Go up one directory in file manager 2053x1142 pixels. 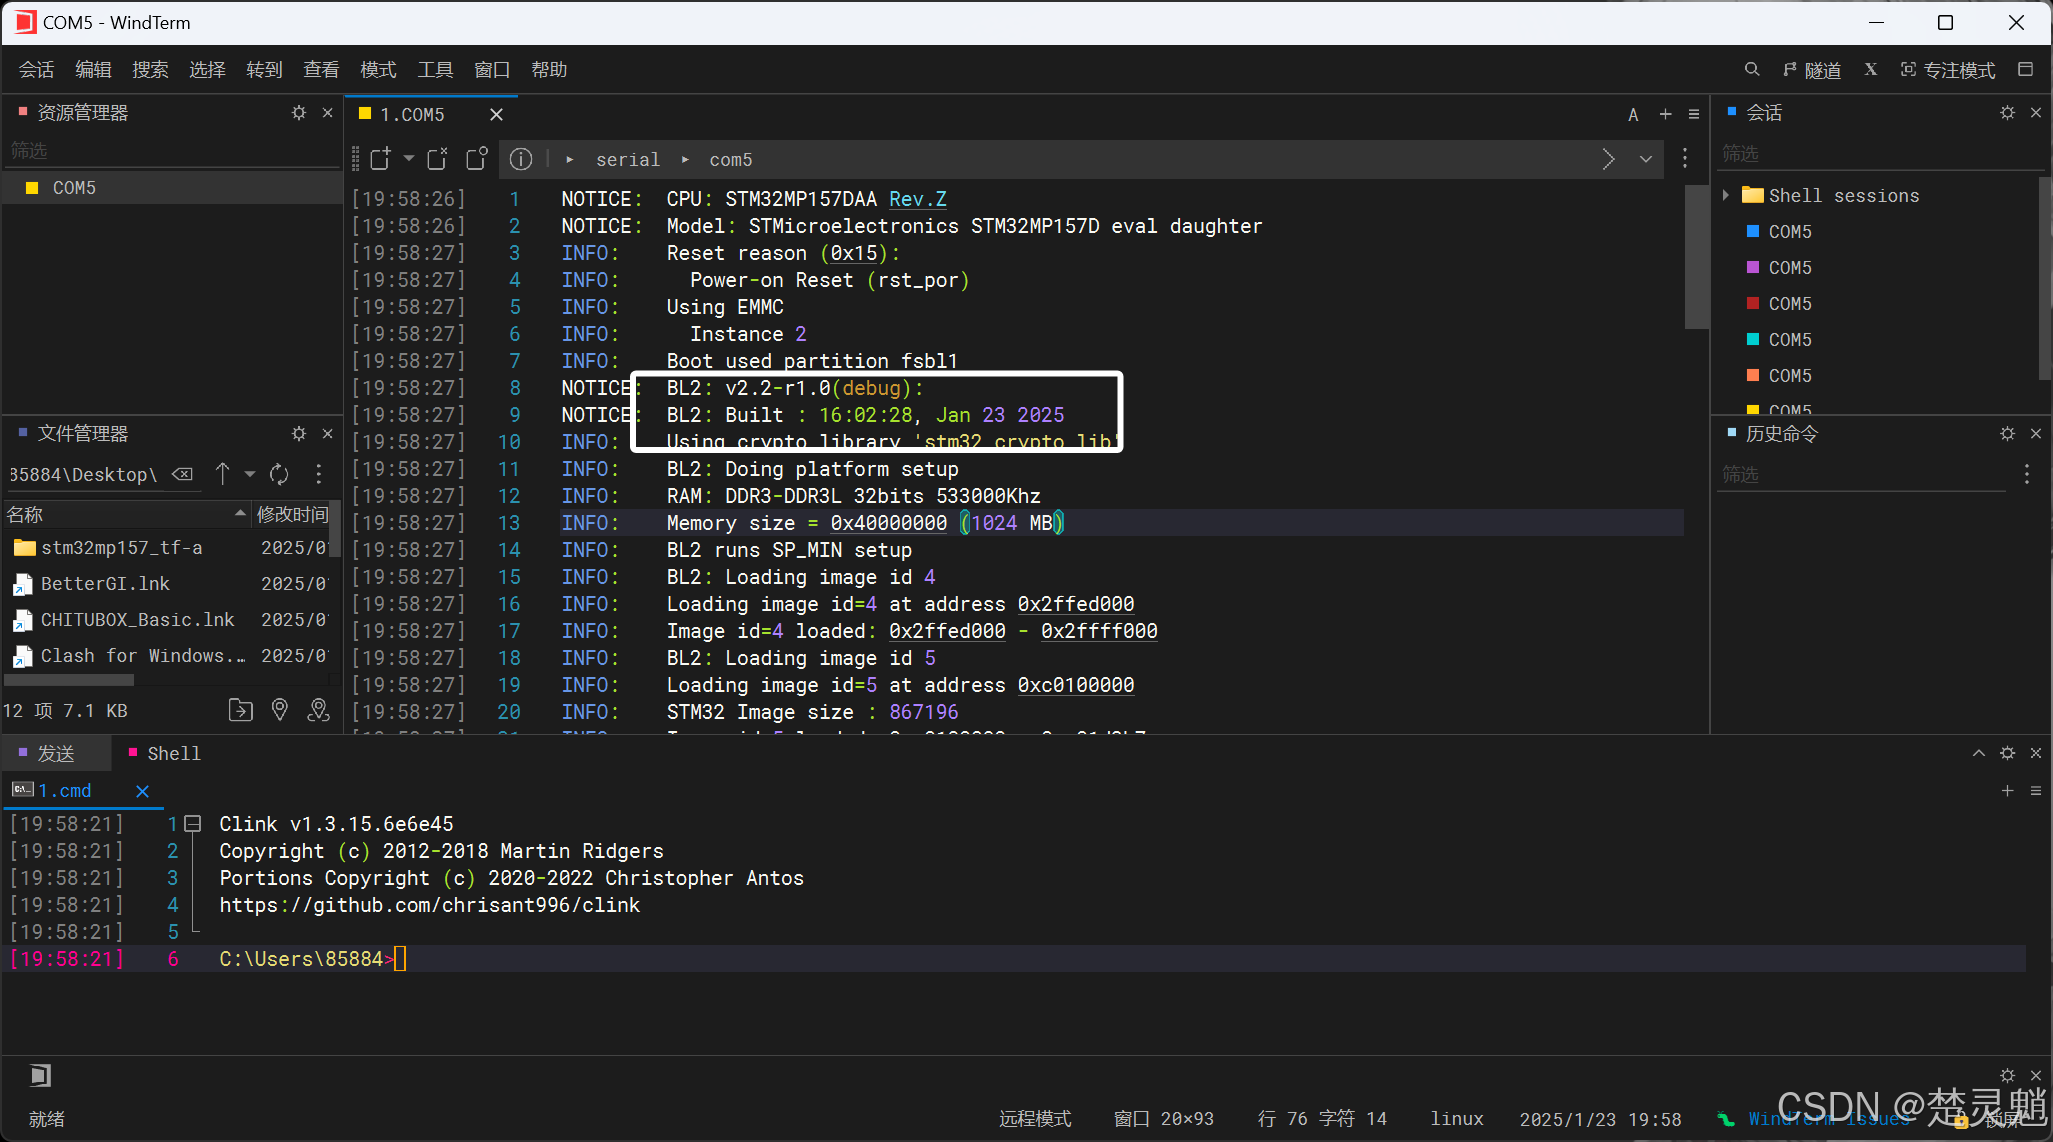223,474
